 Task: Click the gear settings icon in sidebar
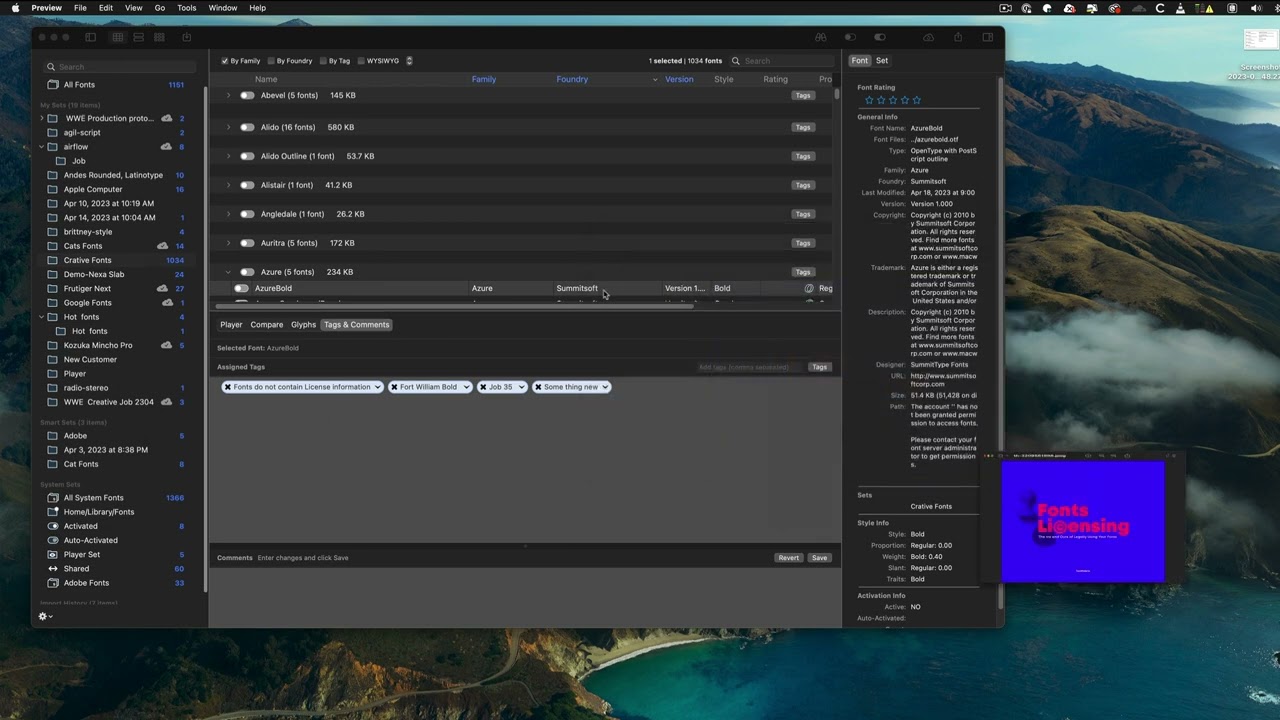[x=45, y=616]
